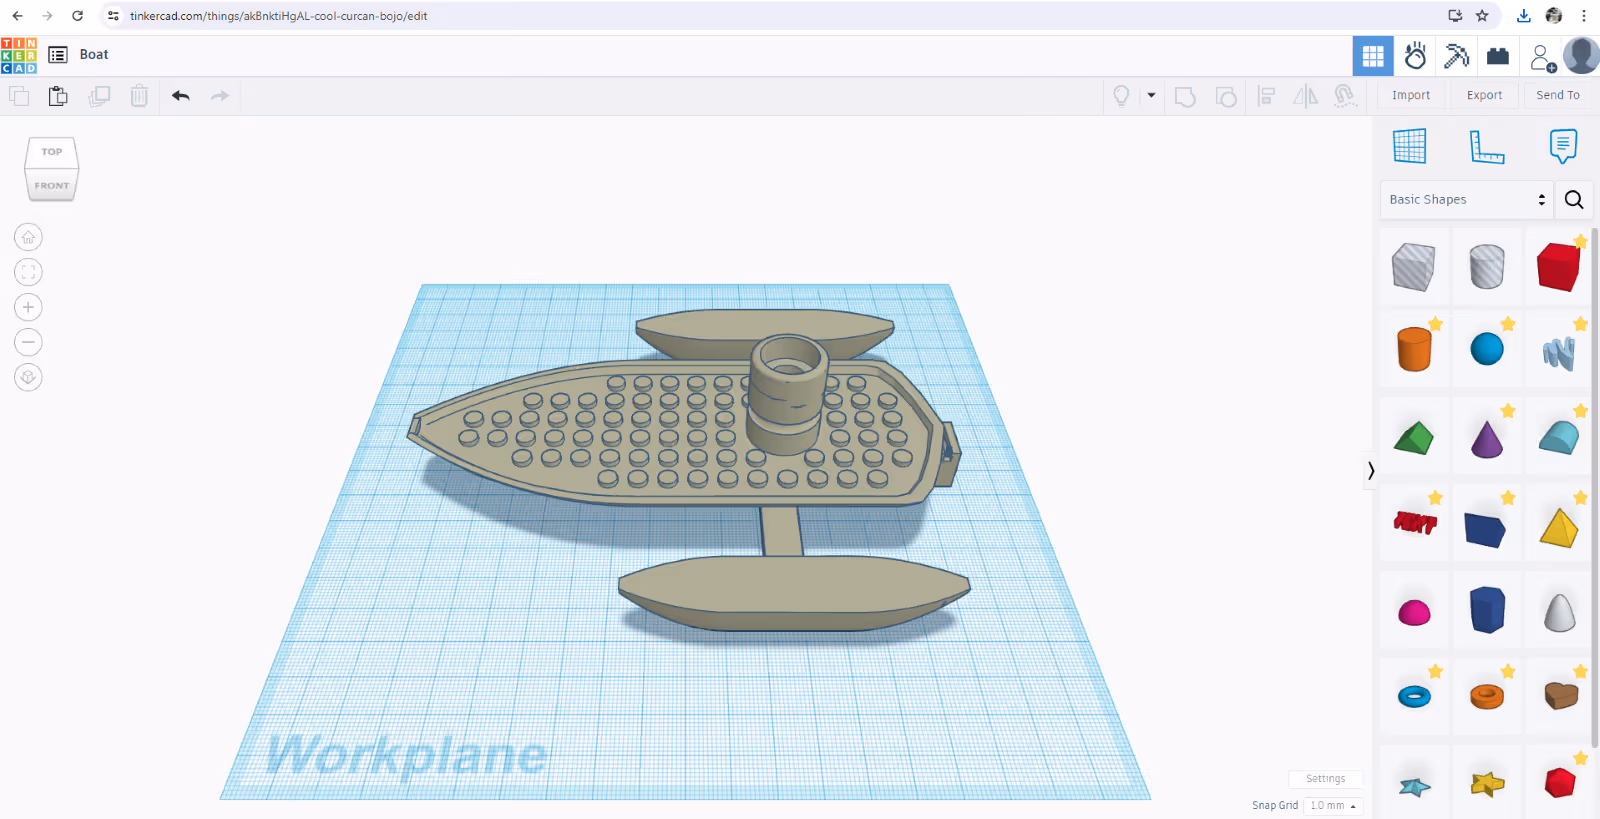Viewport: 1600px width, 819px height.
Task: Click the Home view button
Action: [28, 237]
